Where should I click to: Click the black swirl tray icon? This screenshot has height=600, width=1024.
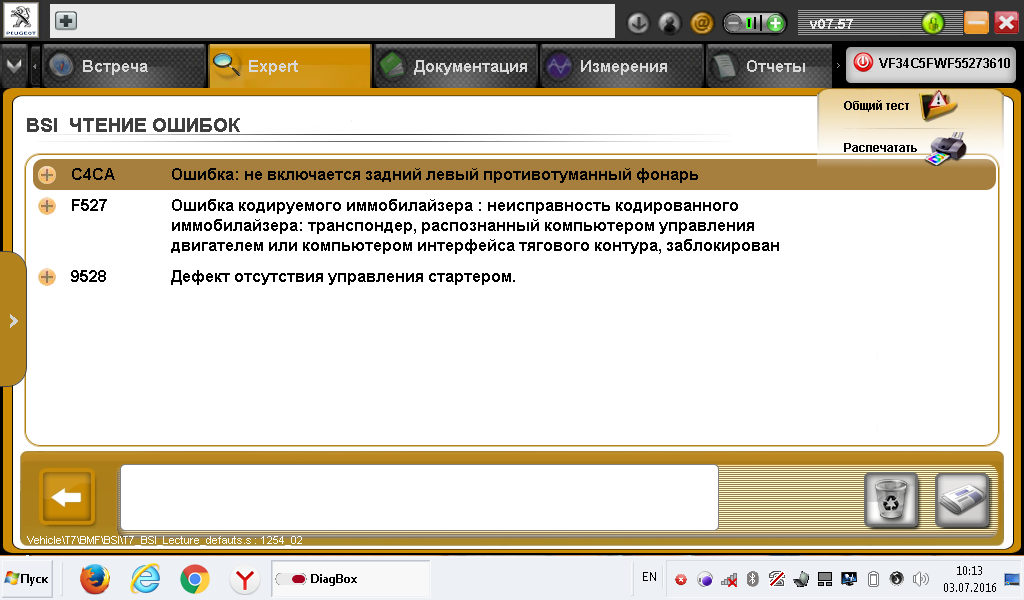897,578
